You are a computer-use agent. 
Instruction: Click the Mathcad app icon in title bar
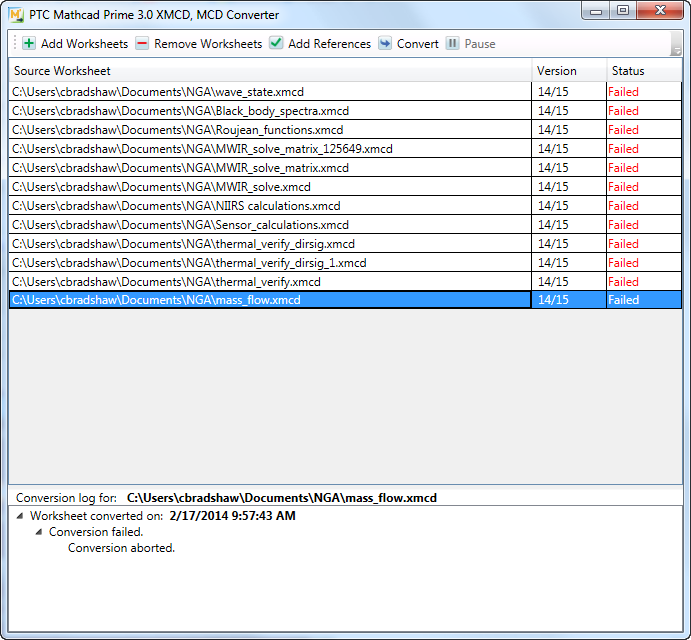[16, 15]
